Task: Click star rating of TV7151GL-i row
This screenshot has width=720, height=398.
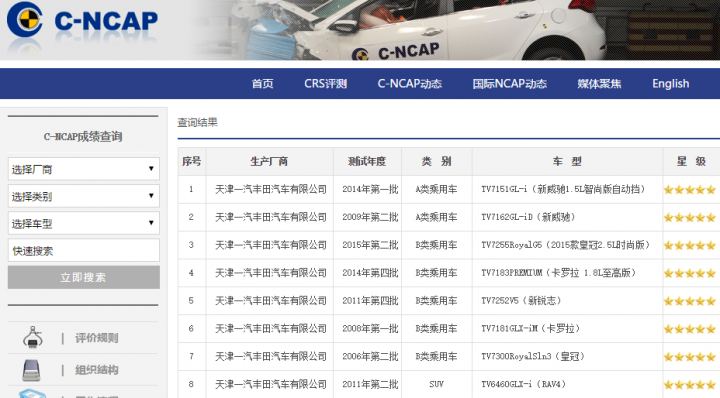Action: (690, 190)
